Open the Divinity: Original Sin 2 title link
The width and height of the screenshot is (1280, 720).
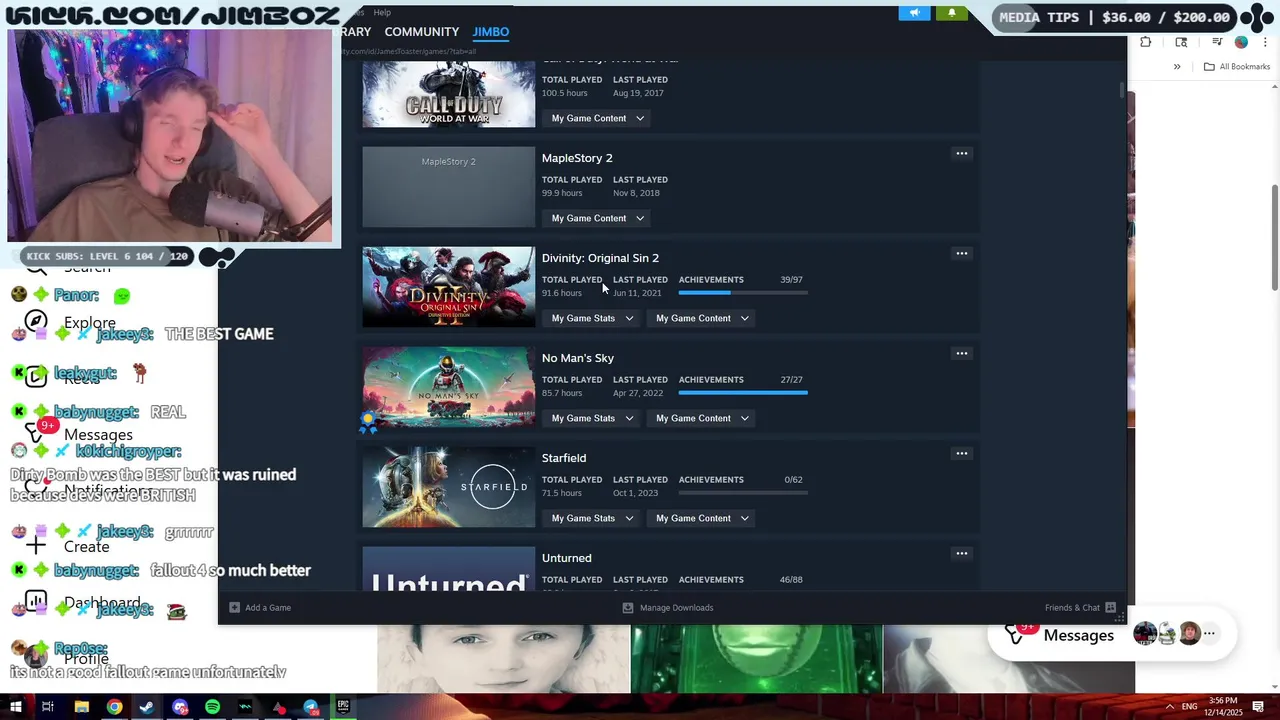coord(600,258)
